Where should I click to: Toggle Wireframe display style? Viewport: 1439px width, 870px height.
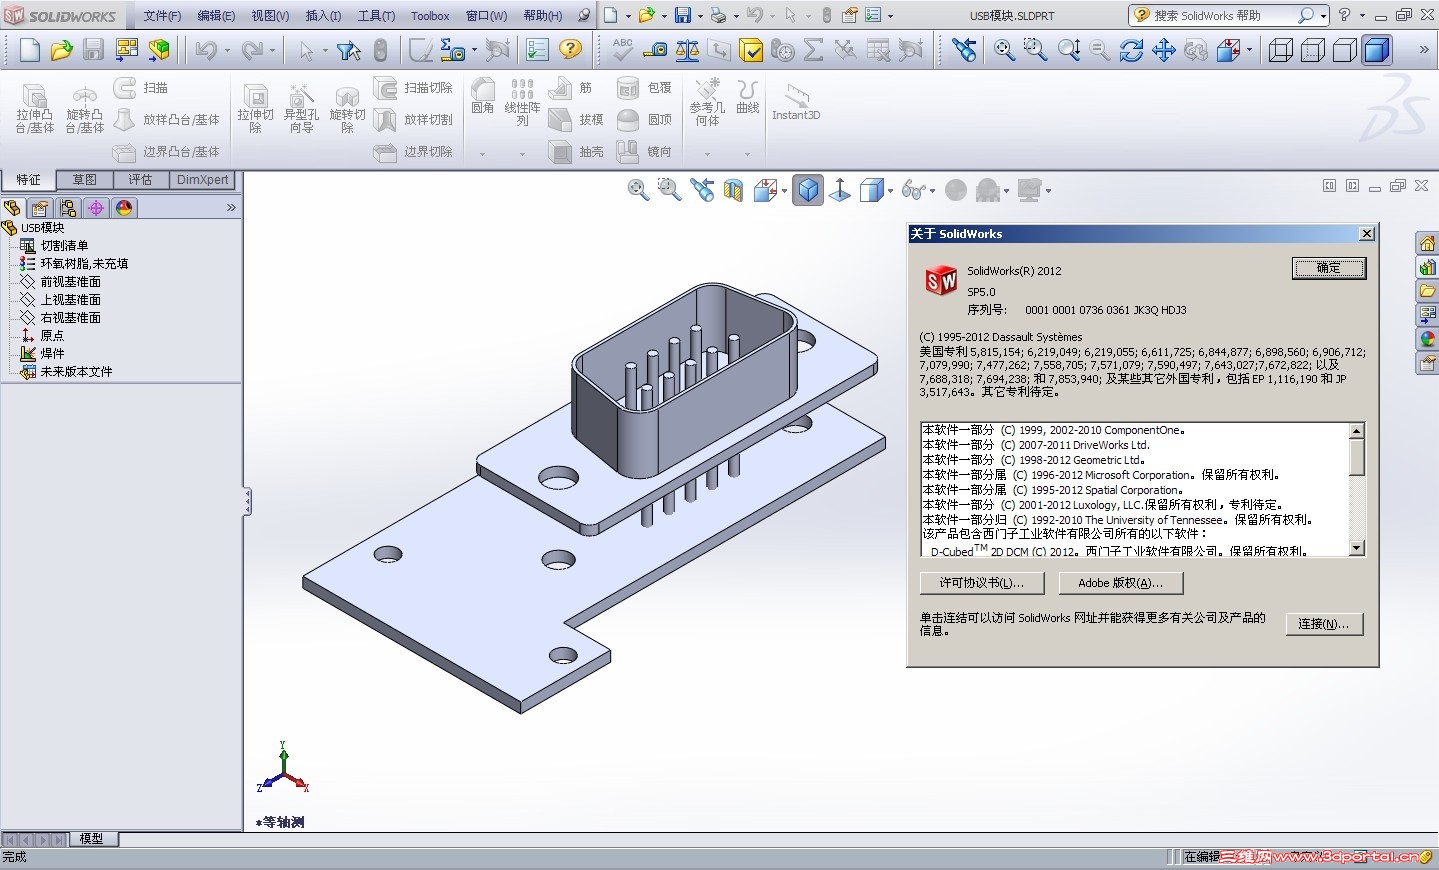pos(1280,50)
